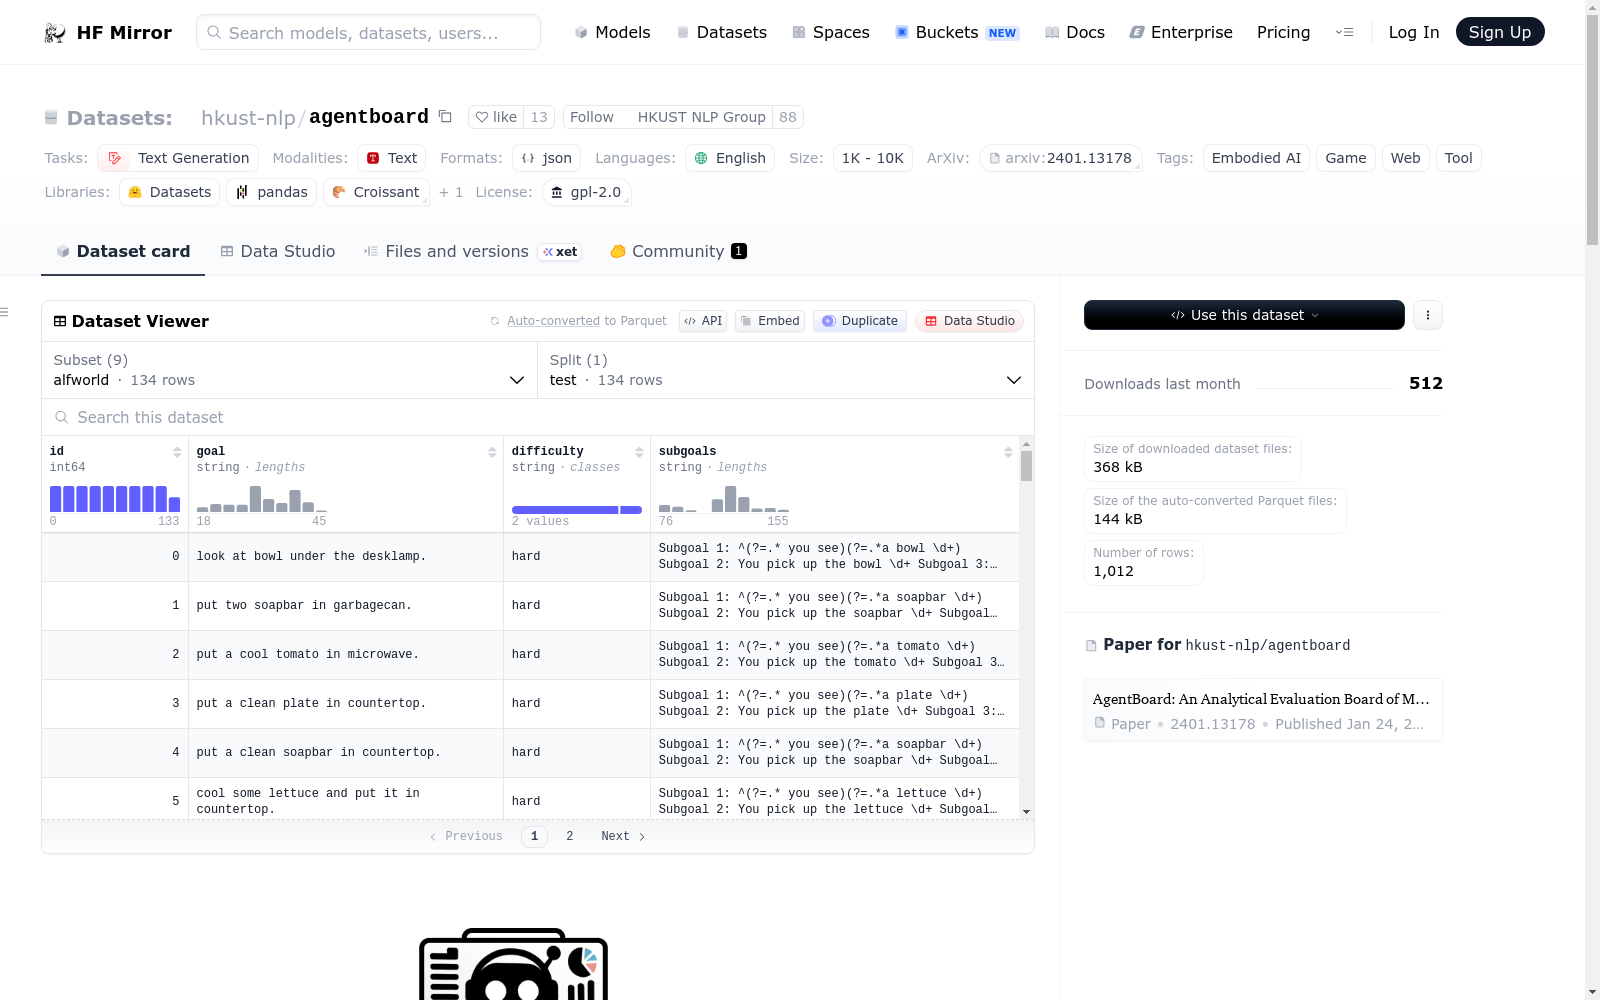Screen dimensions: 1600x1000
Task: Open the Pricing page
Action: pyautogui.click(x=1284, y=33)
